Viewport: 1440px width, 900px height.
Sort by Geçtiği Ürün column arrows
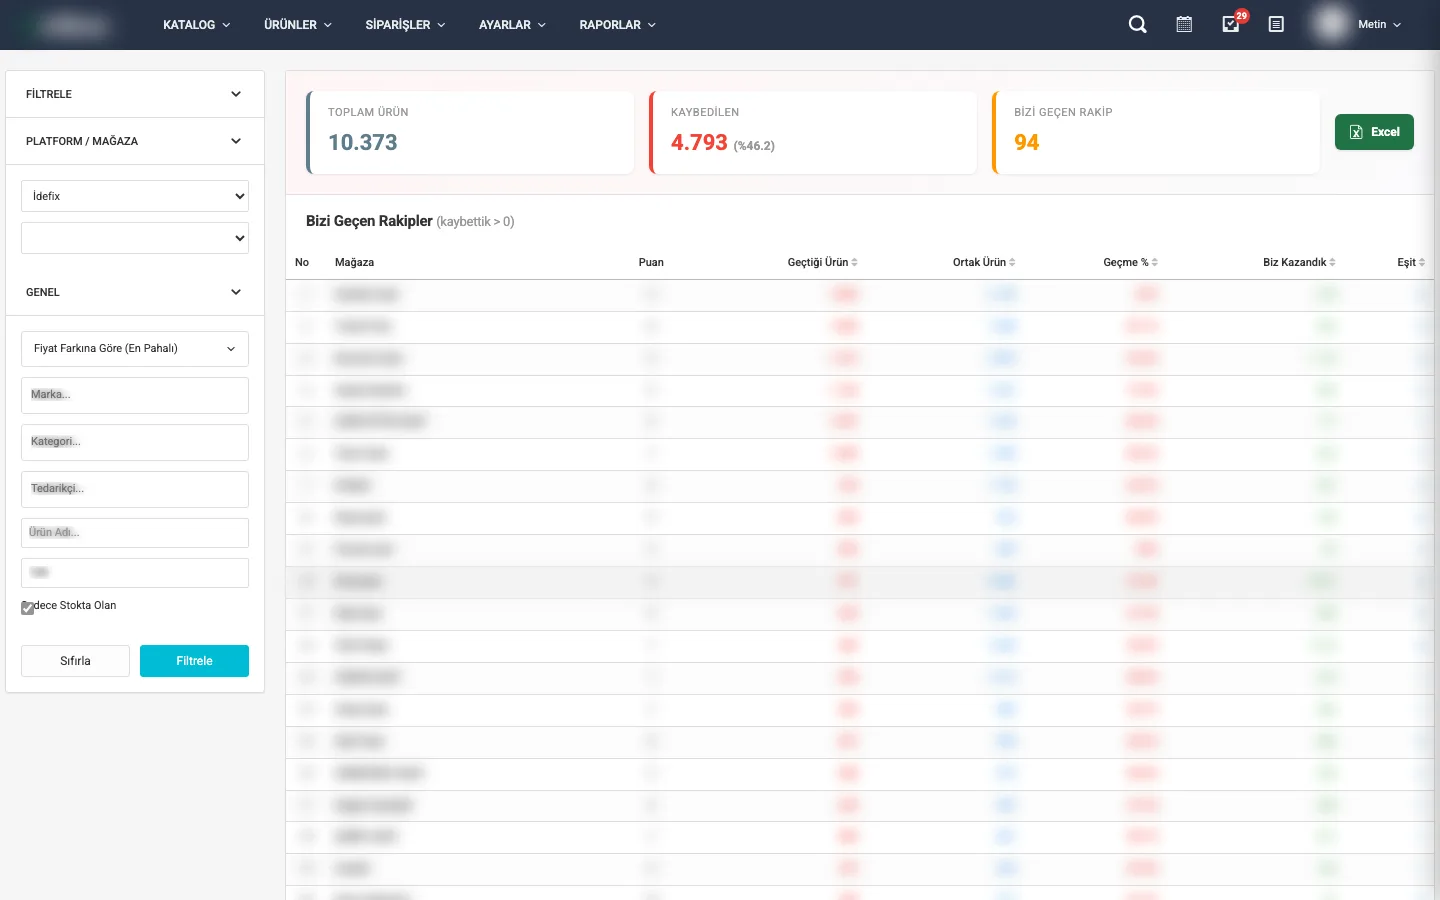pyautogui.click(x=854, y=263)
